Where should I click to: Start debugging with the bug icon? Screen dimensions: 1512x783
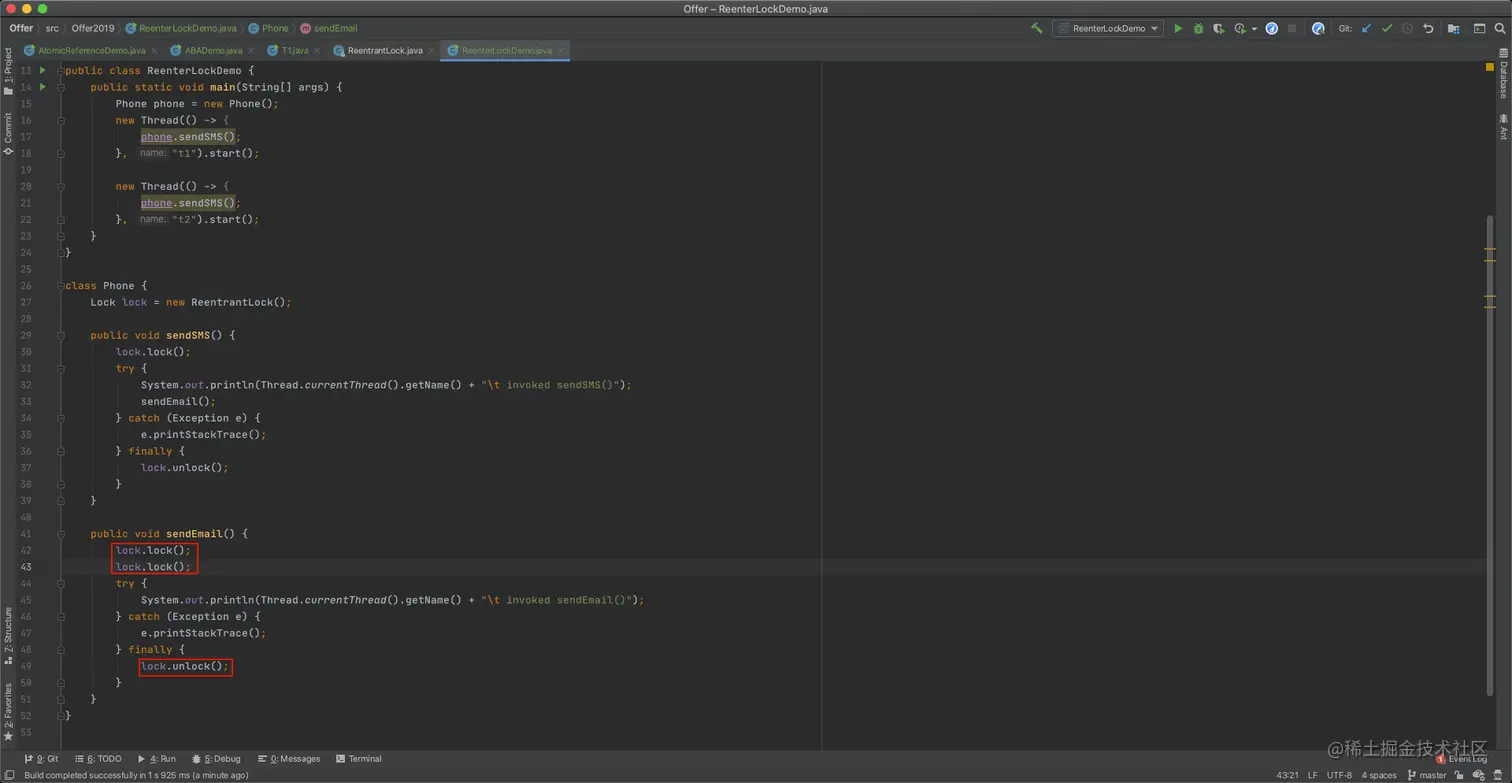coord(1198,29)
